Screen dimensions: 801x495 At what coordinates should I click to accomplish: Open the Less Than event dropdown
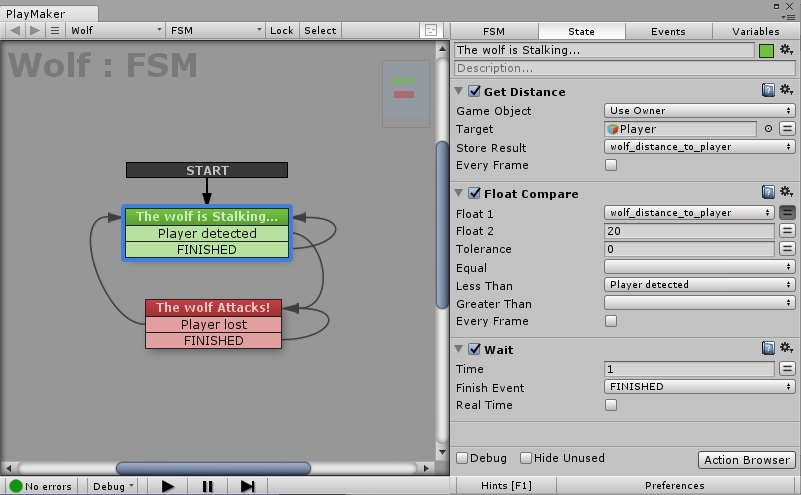(x=699, y=285)
